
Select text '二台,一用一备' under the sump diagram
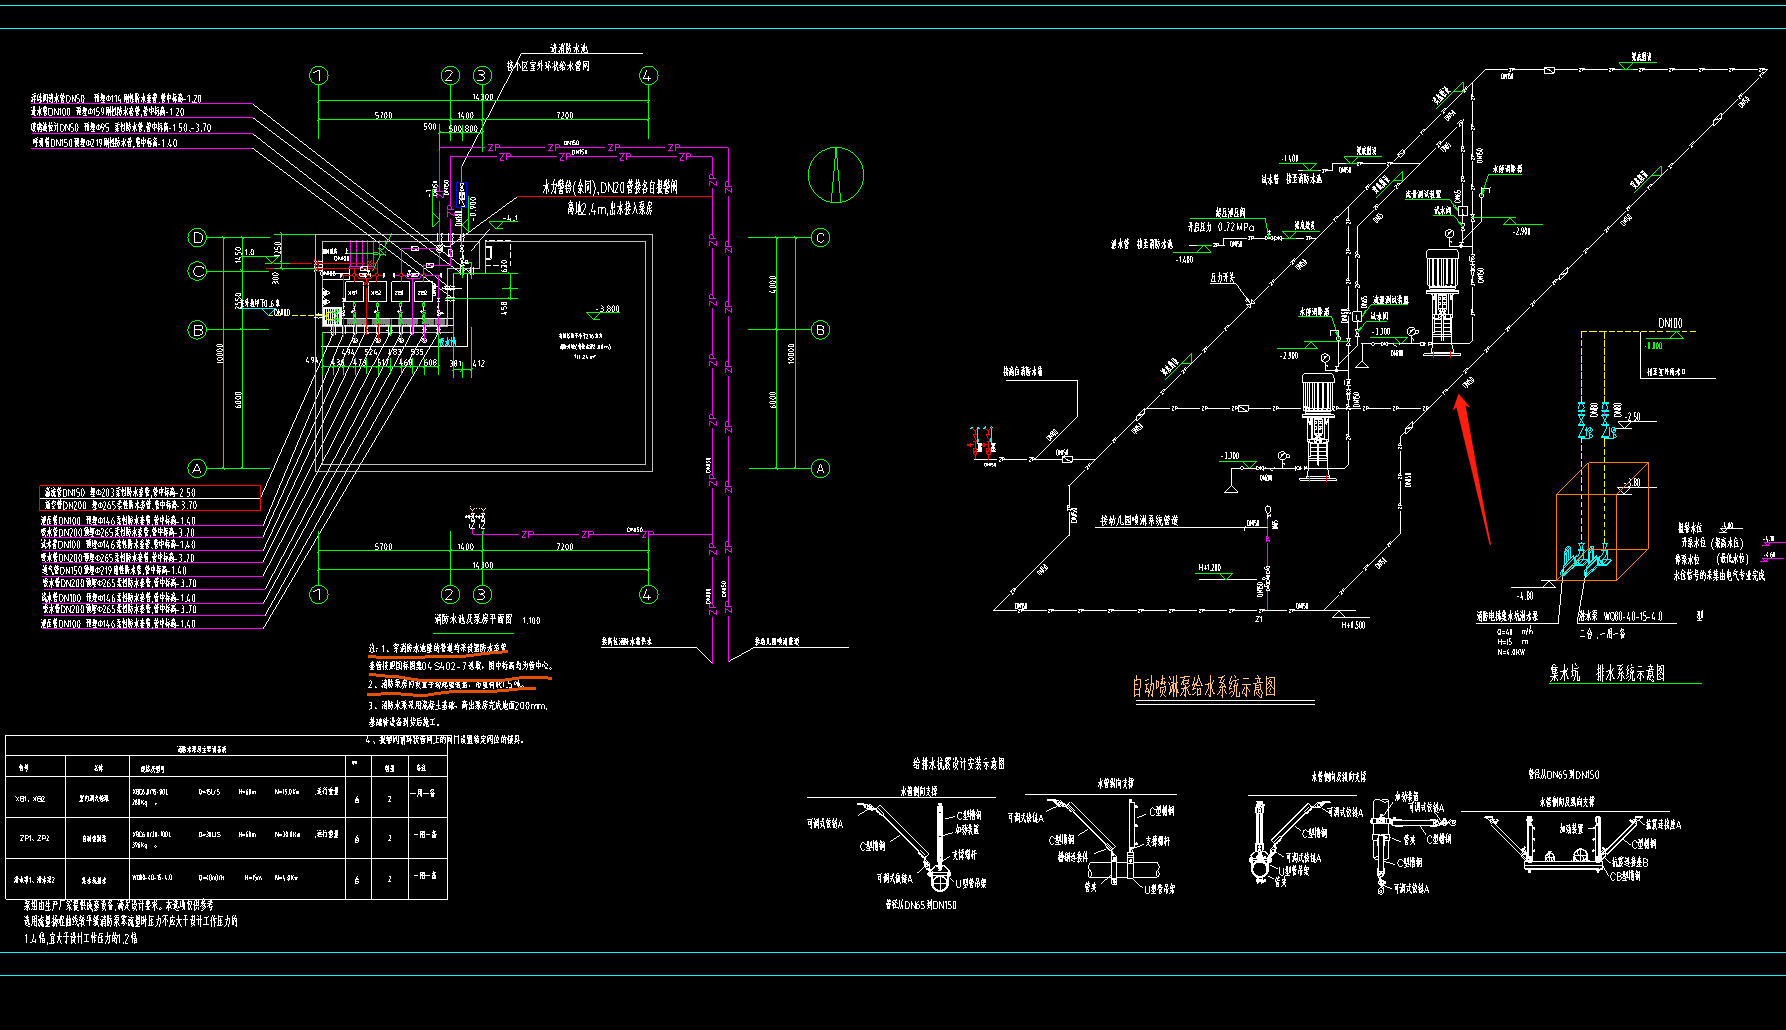1601,633
